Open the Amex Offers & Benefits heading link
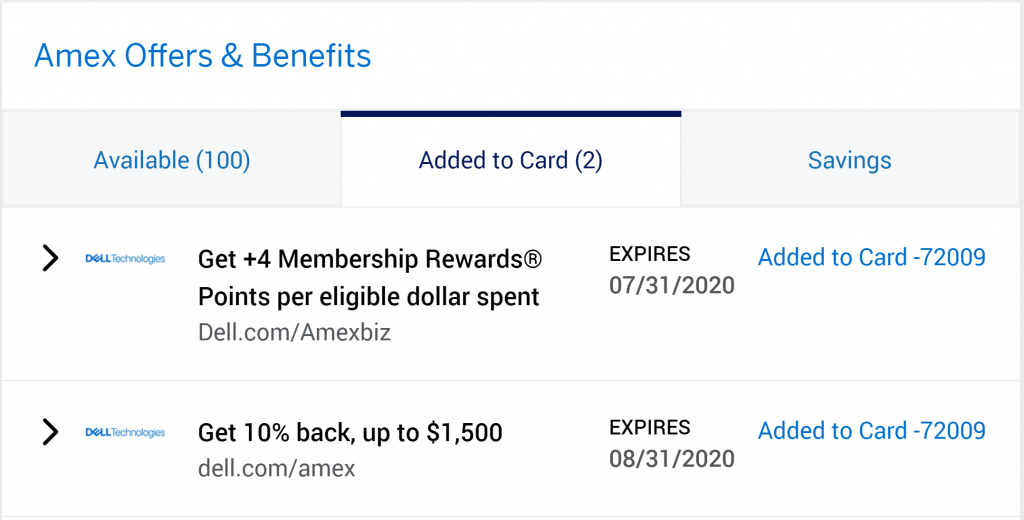The height and width of the screenshot is (520, 1024). [x=202, y=56]
